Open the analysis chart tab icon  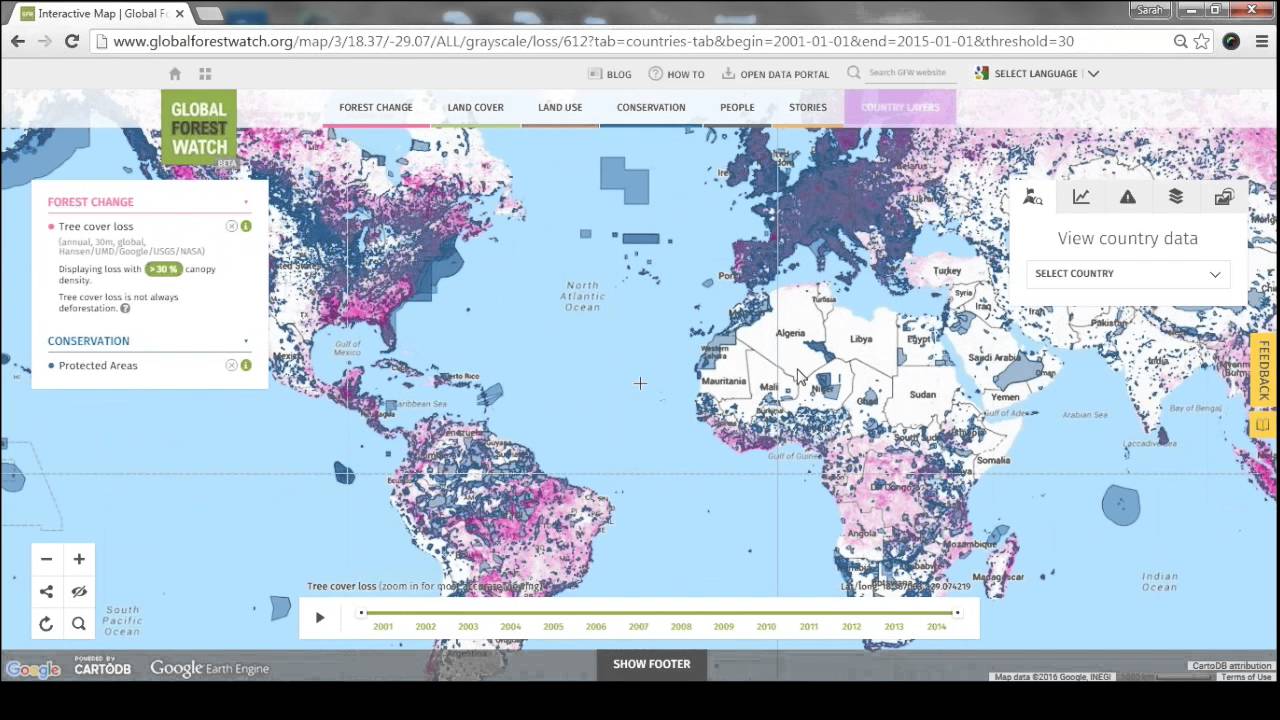coord(1081,197)
